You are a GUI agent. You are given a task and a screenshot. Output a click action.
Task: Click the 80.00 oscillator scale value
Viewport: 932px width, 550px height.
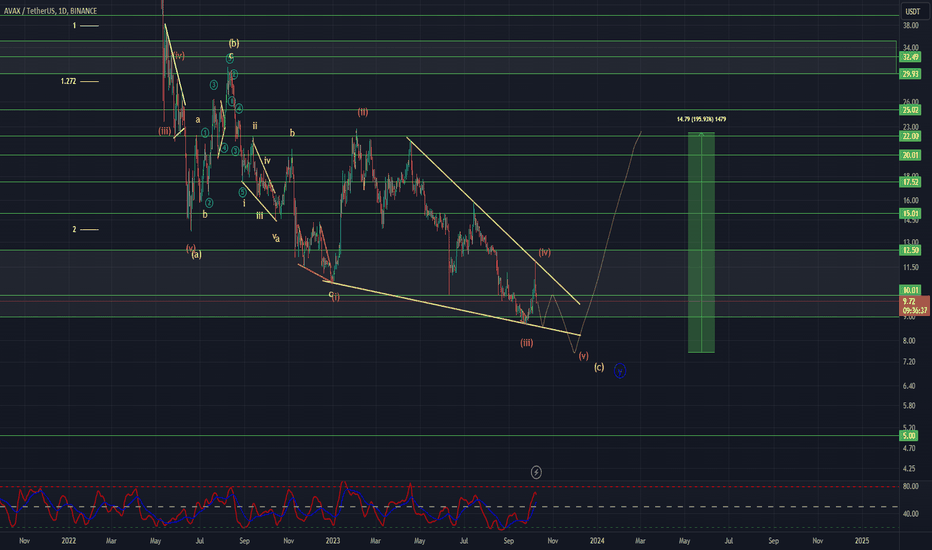pos(910,486)
